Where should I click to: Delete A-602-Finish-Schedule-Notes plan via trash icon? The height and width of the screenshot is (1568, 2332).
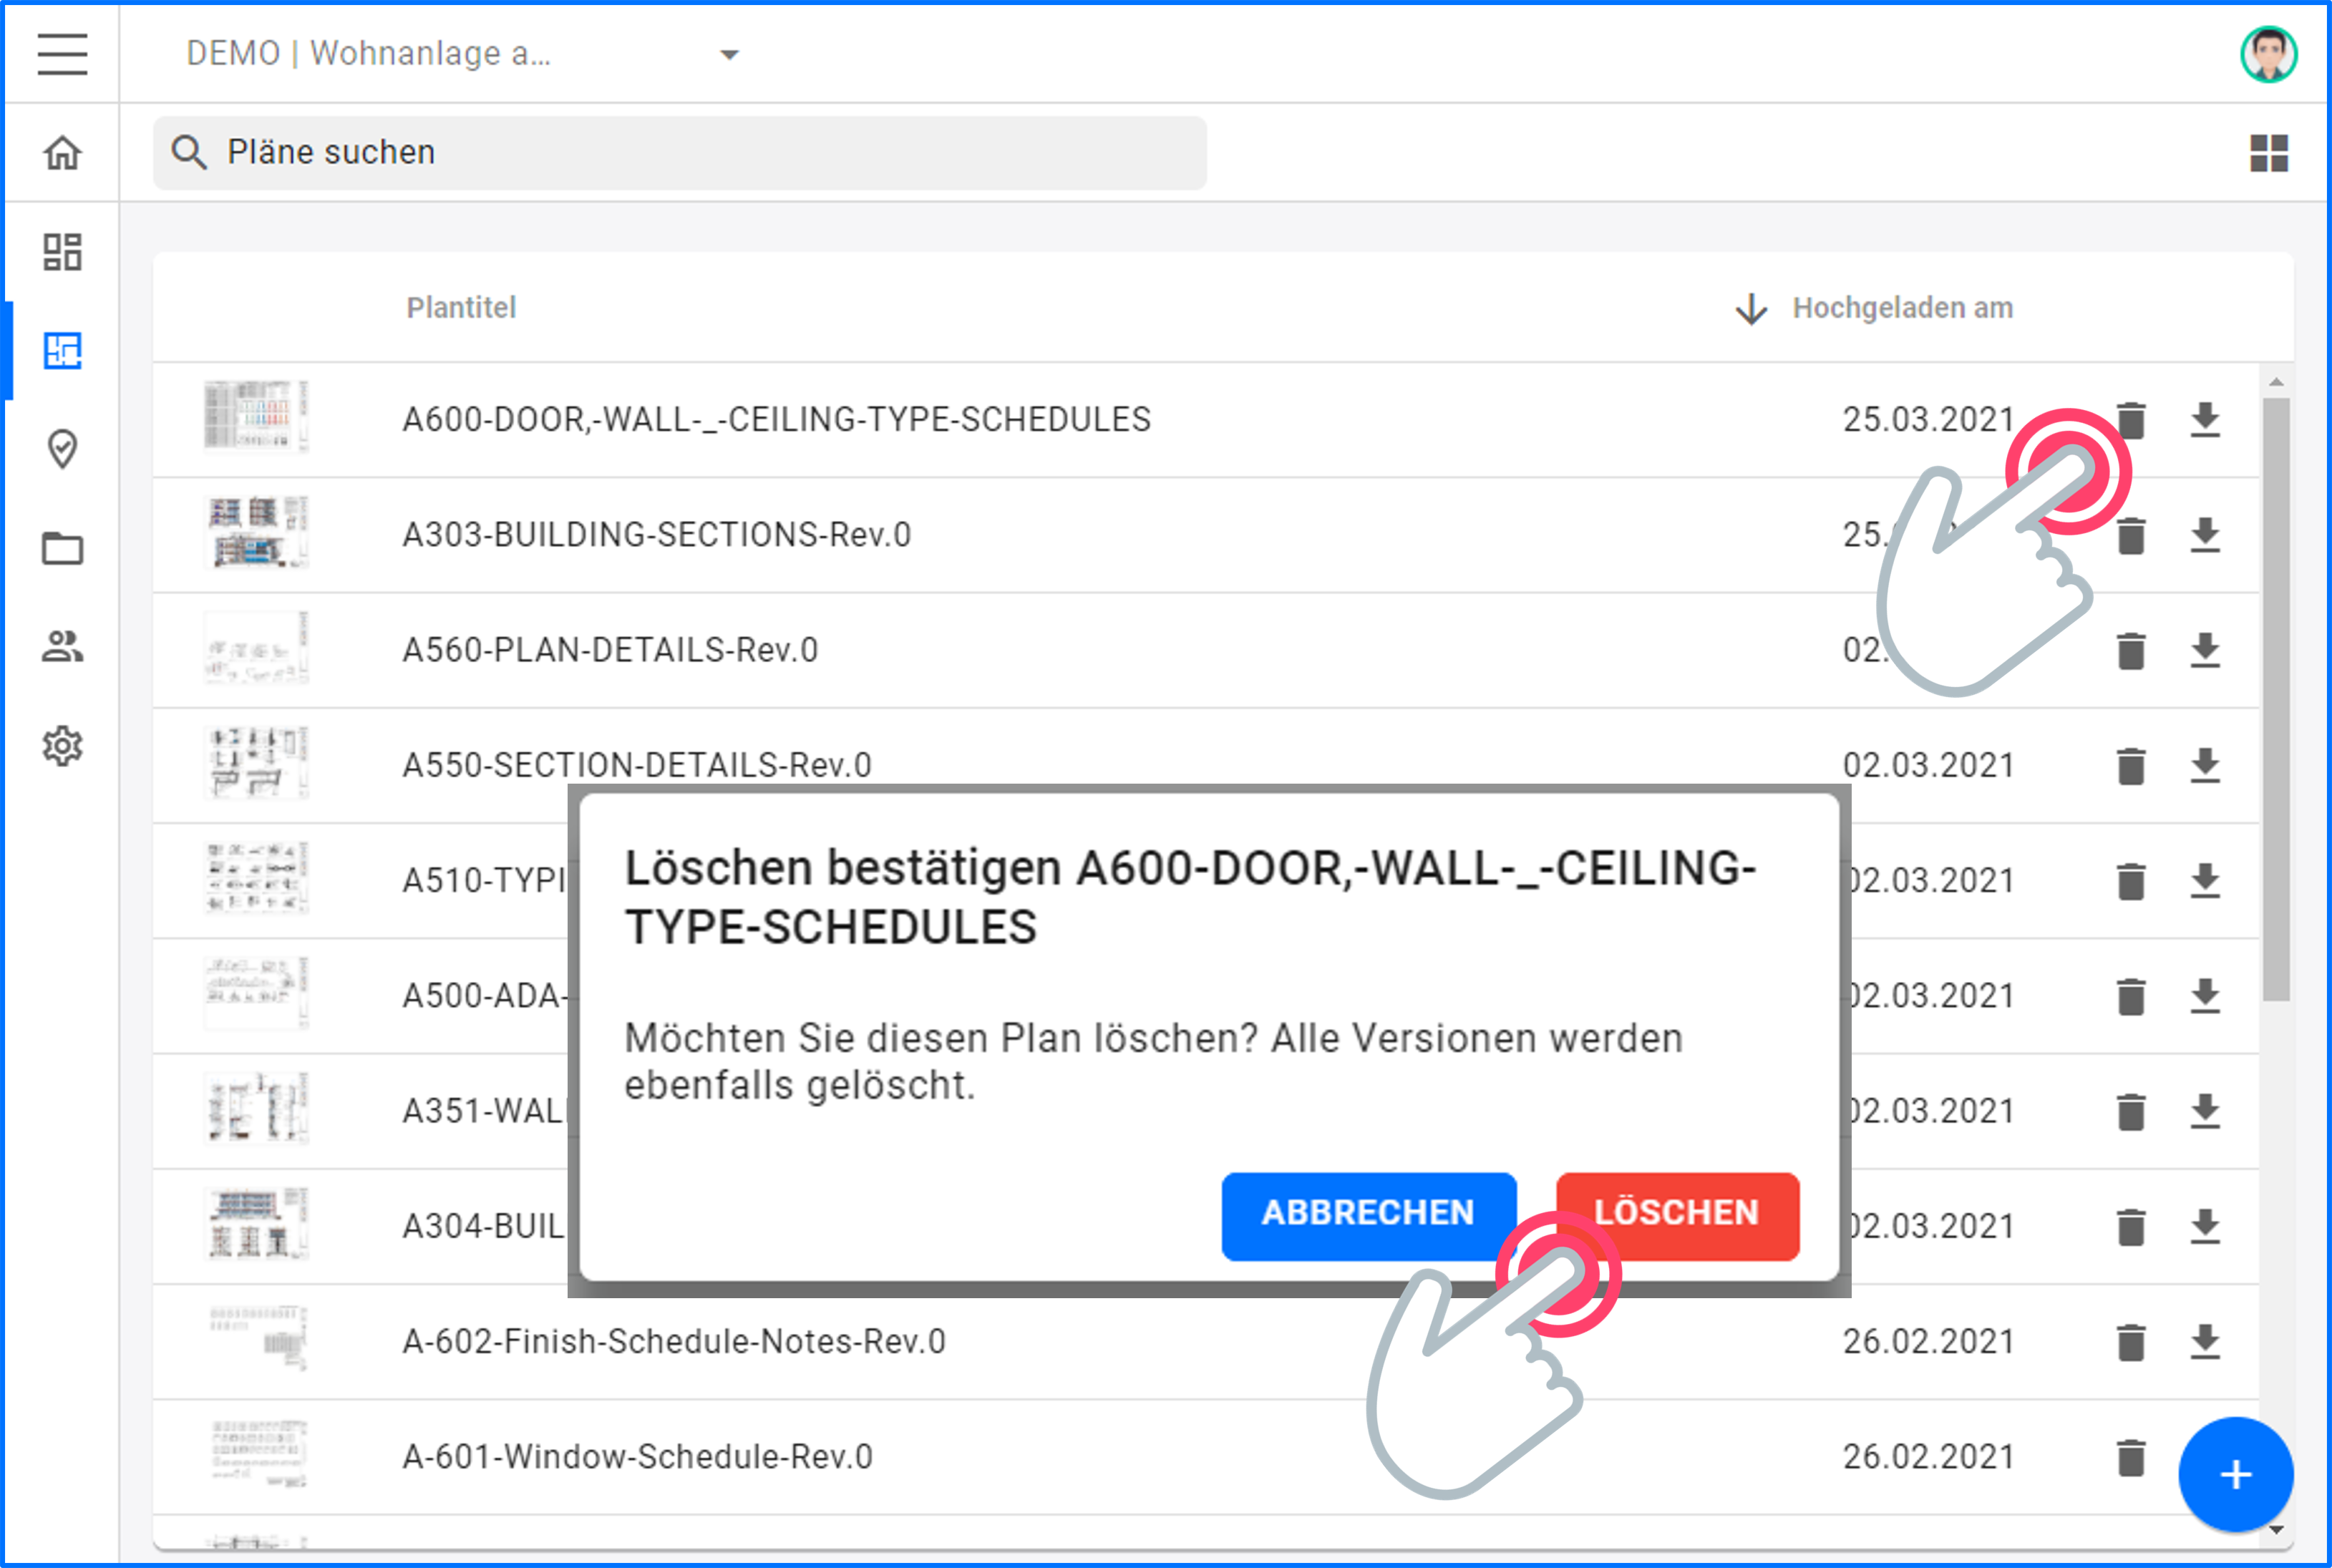pyautogui.click(x=2131, y=1342)
